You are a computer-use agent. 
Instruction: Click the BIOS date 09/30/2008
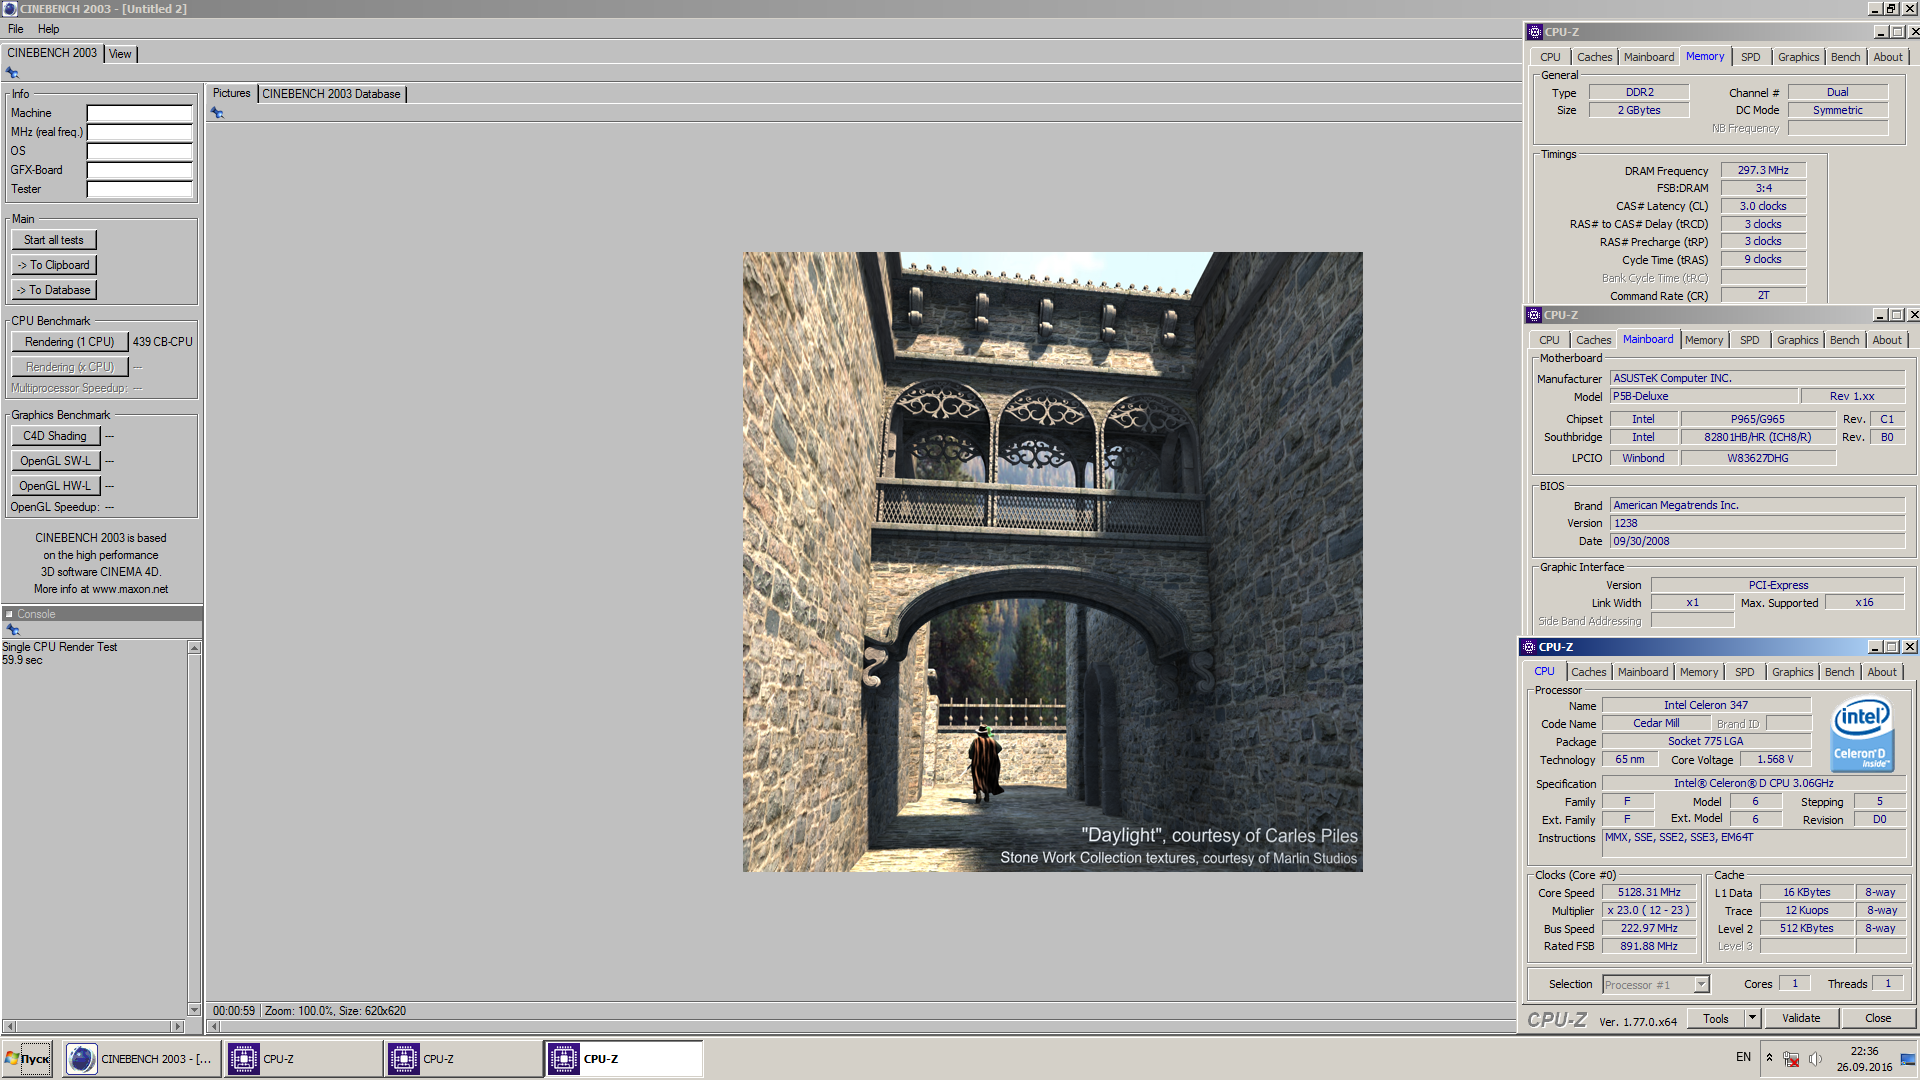[1756, 541]
